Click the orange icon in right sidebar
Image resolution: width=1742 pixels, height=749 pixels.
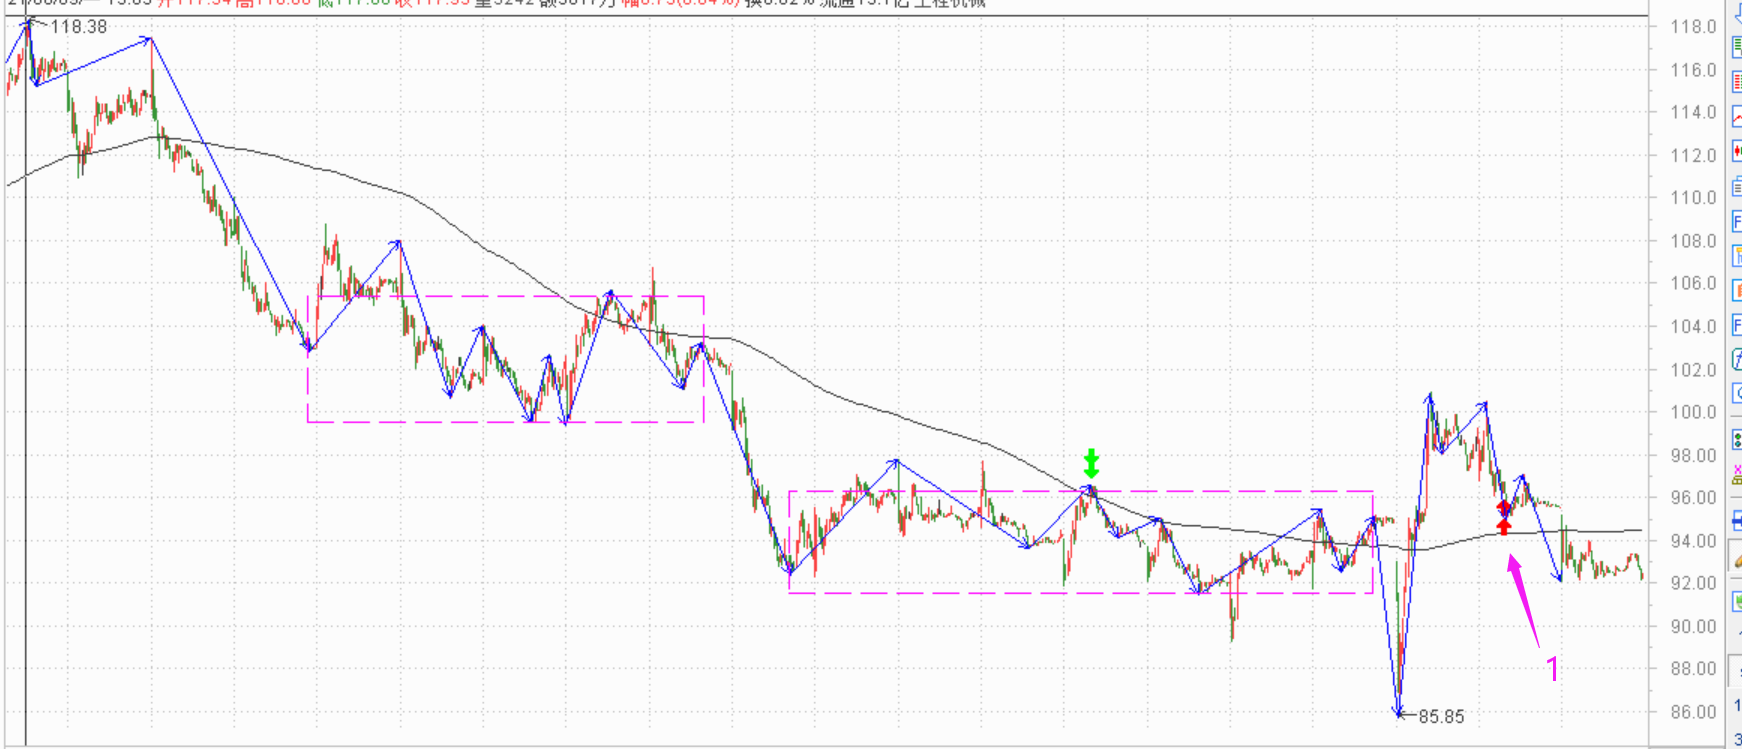[x=1736, y=291]
